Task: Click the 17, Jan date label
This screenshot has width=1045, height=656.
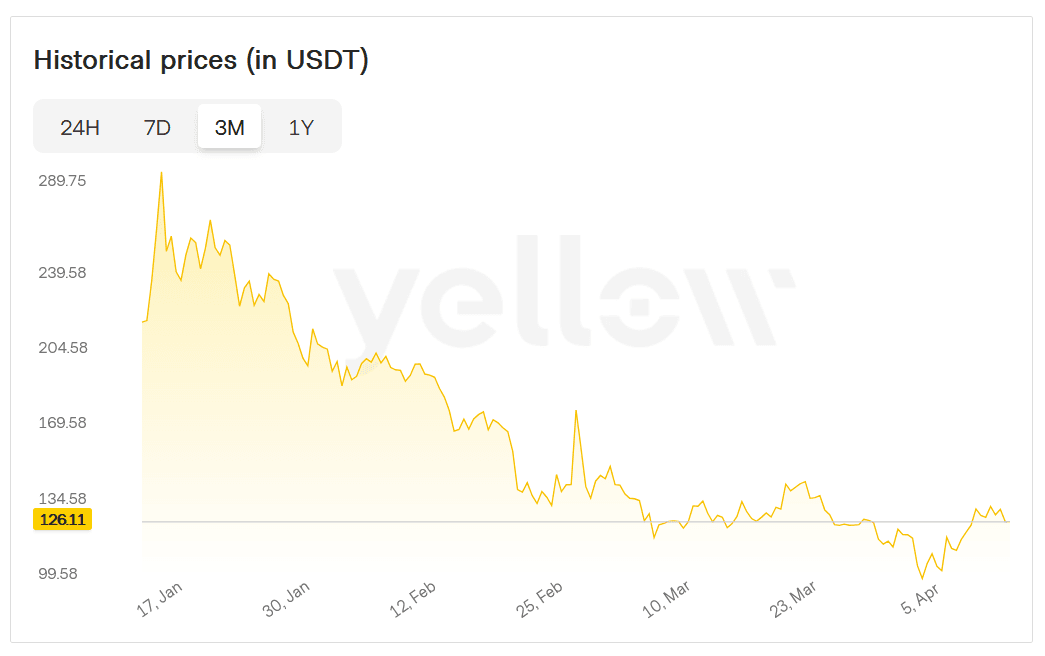Action: click(x=160, y=602)
